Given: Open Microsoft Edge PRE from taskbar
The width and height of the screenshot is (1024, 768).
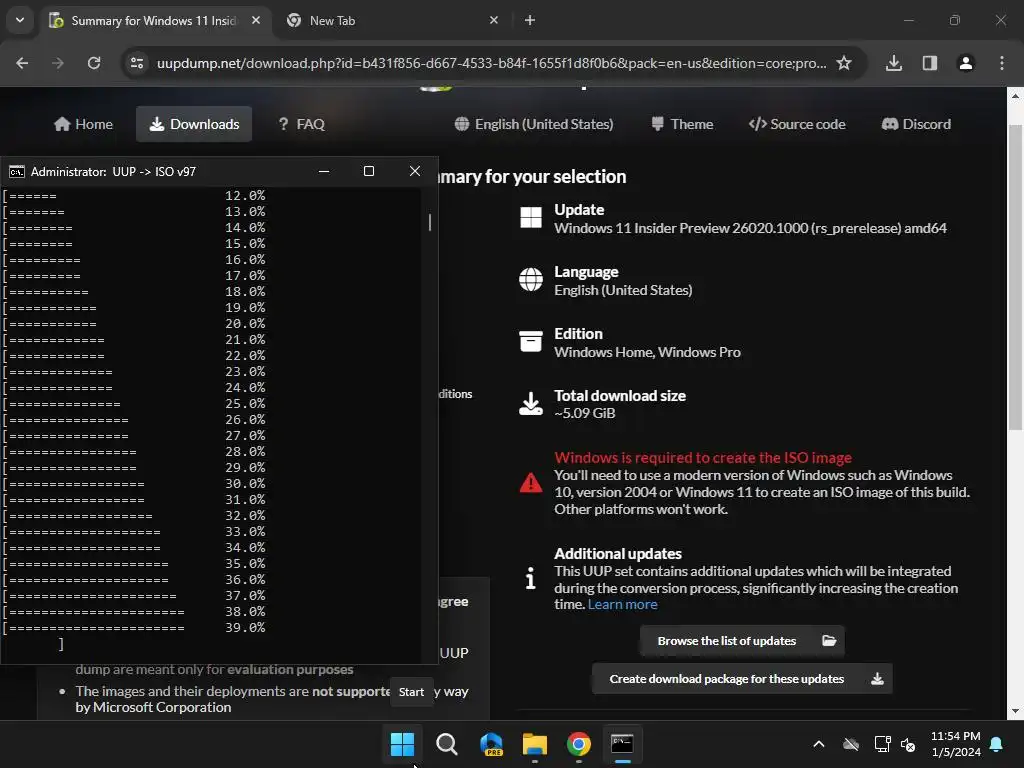Looking at the screenshot, I should pos(491,744).
